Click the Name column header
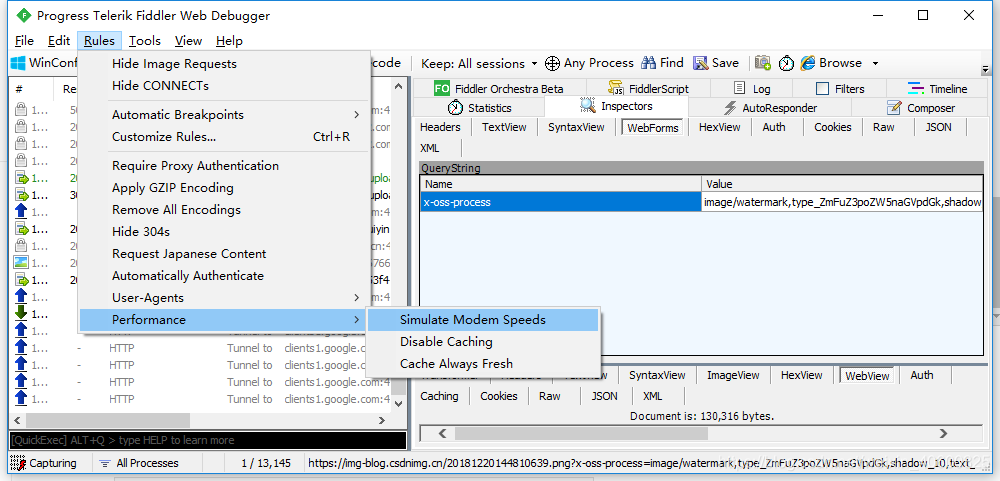Image resolution: width=1000 pixels, height=481 pixels. pyautogui.click(x=561, y=184)
